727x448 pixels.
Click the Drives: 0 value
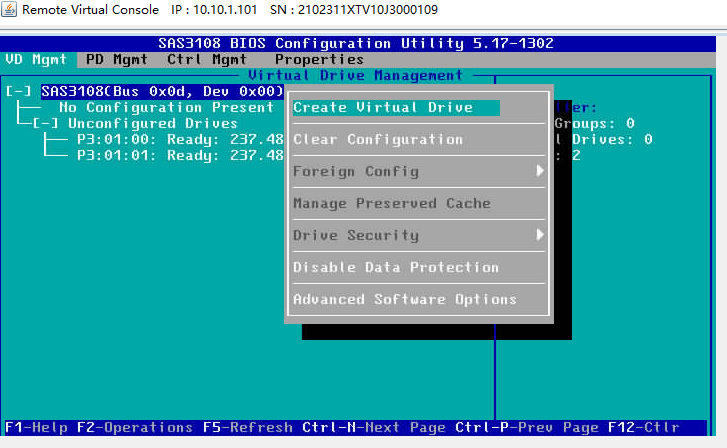[612, 140]
